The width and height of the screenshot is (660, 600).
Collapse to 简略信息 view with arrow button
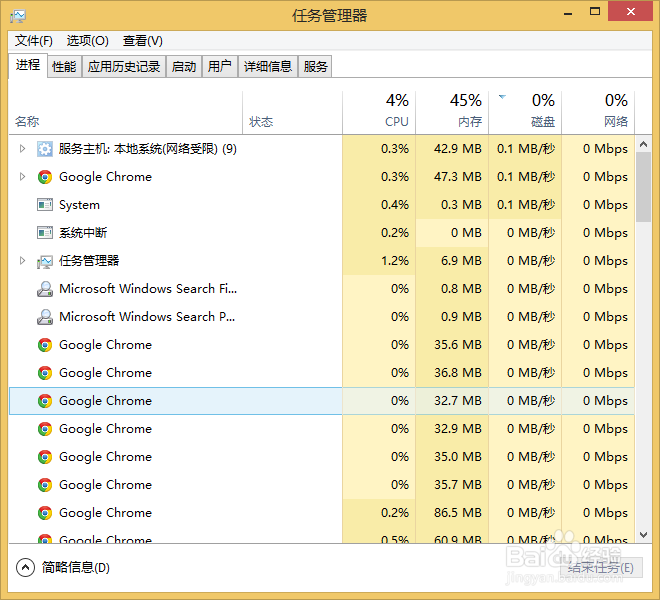pos(25,568)
